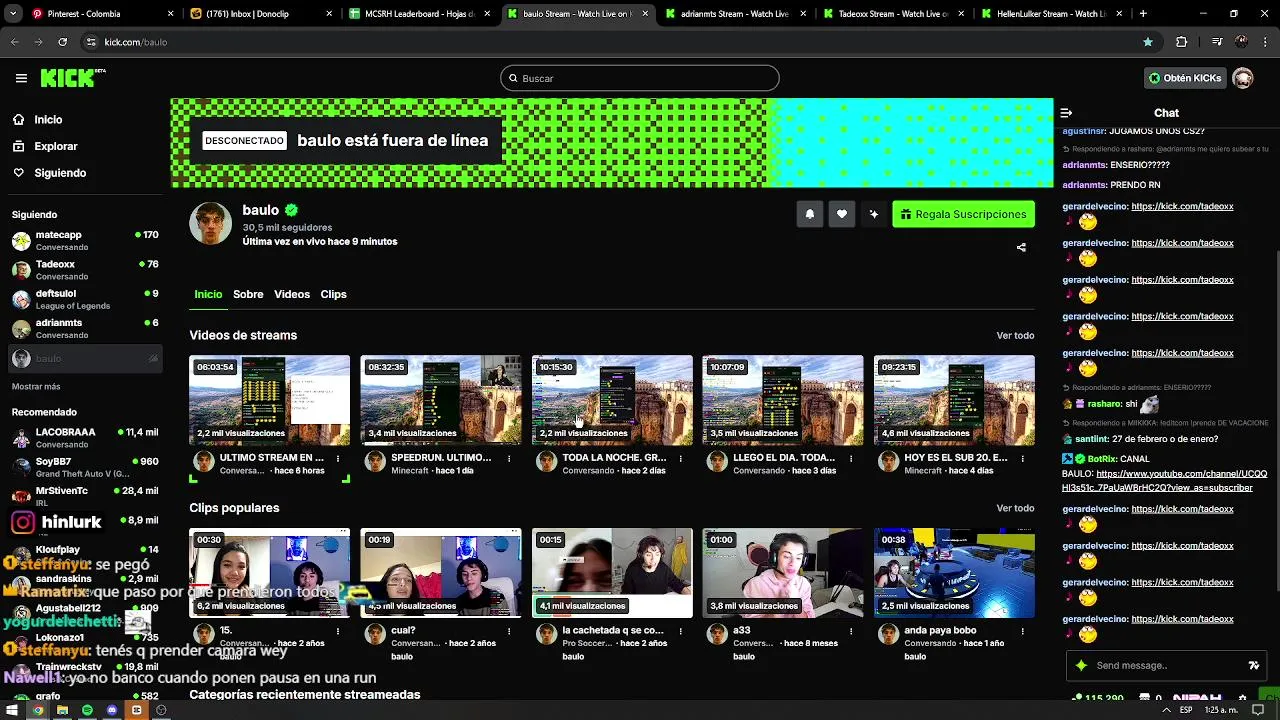The height and width of the screenshot is (720, 1280).
Task: Open options for 'la cachetada' clip
Action: click(x=680, y=631)
